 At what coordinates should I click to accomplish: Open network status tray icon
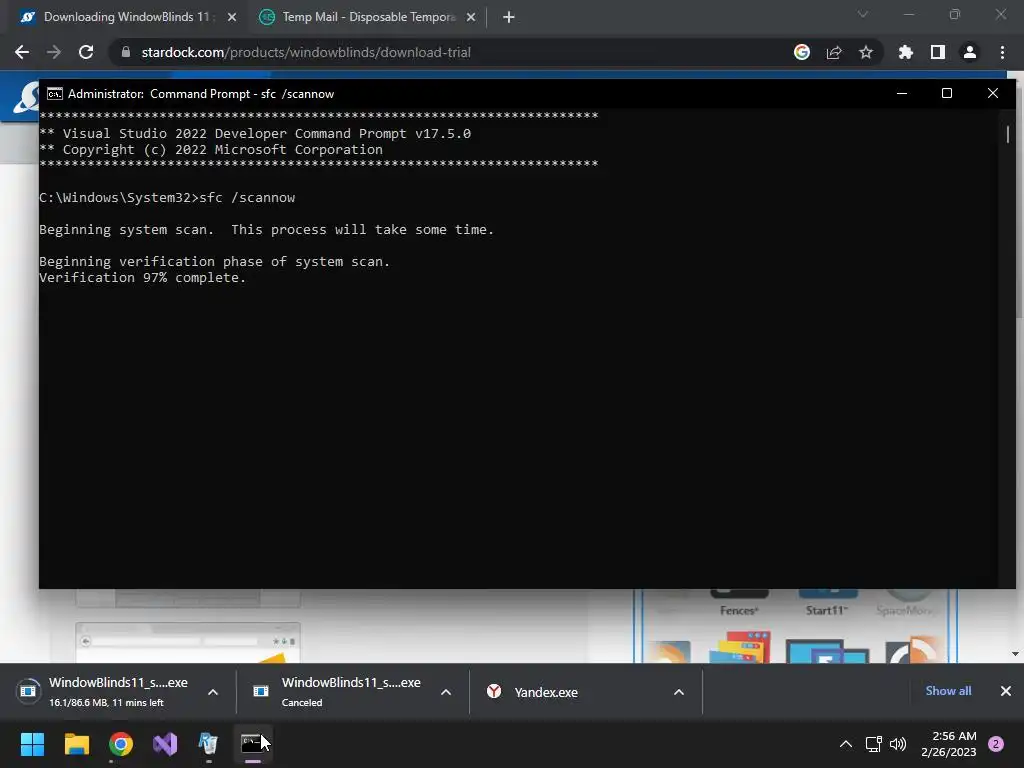tap(873, 744)
